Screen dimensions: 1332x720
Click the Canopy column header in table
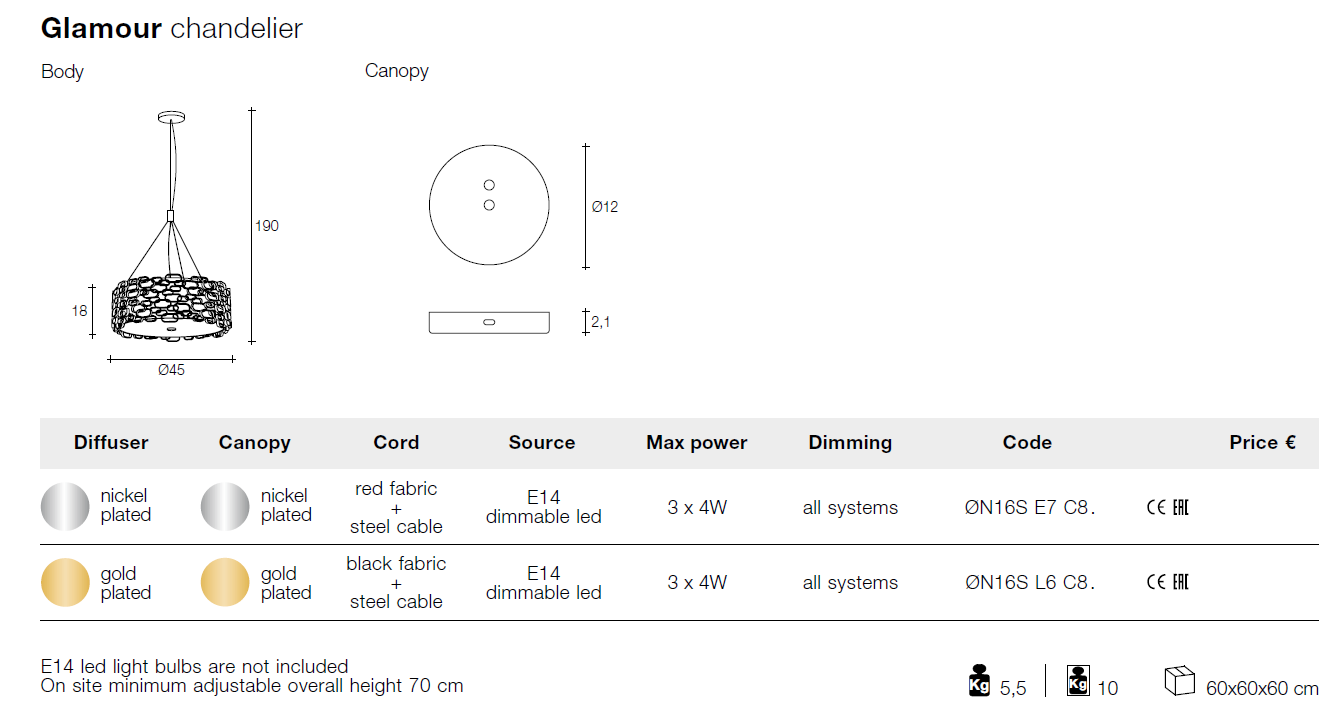pos(254,442)
